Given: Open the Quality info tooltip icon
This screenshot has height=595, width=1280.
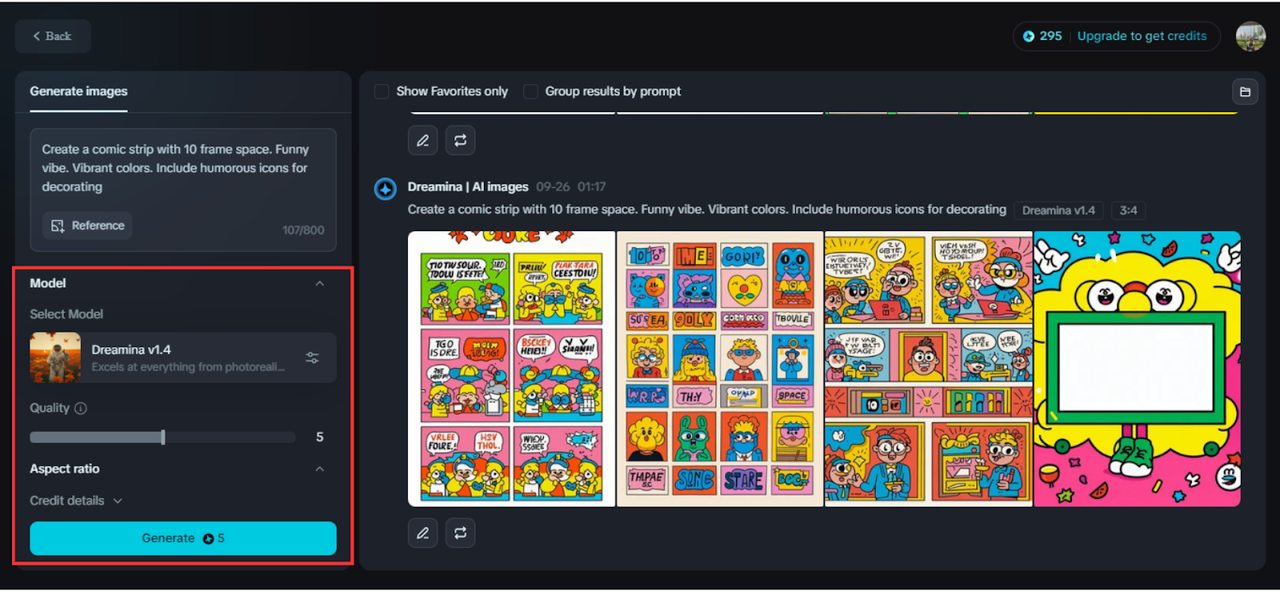Looking at the screenshot, I should click(81, 408).
